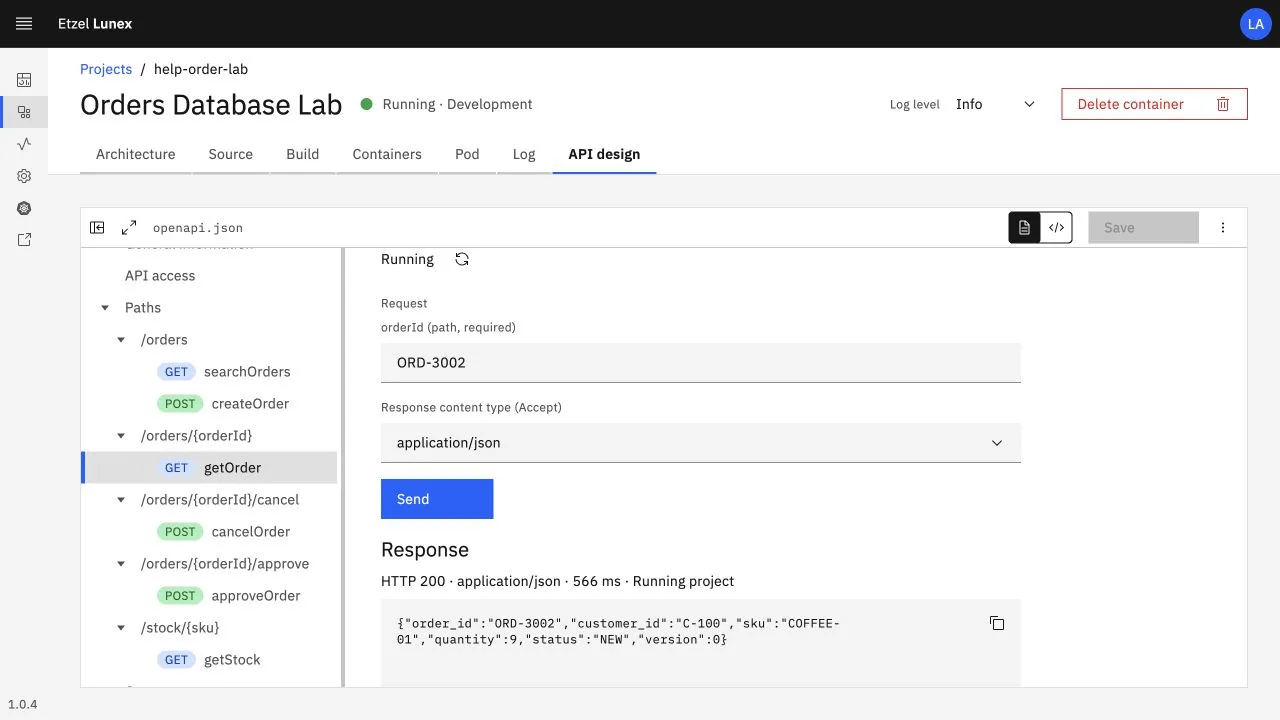Refresh the Running status
Viewport: 1280px width, 720px height.
[462, 259]
